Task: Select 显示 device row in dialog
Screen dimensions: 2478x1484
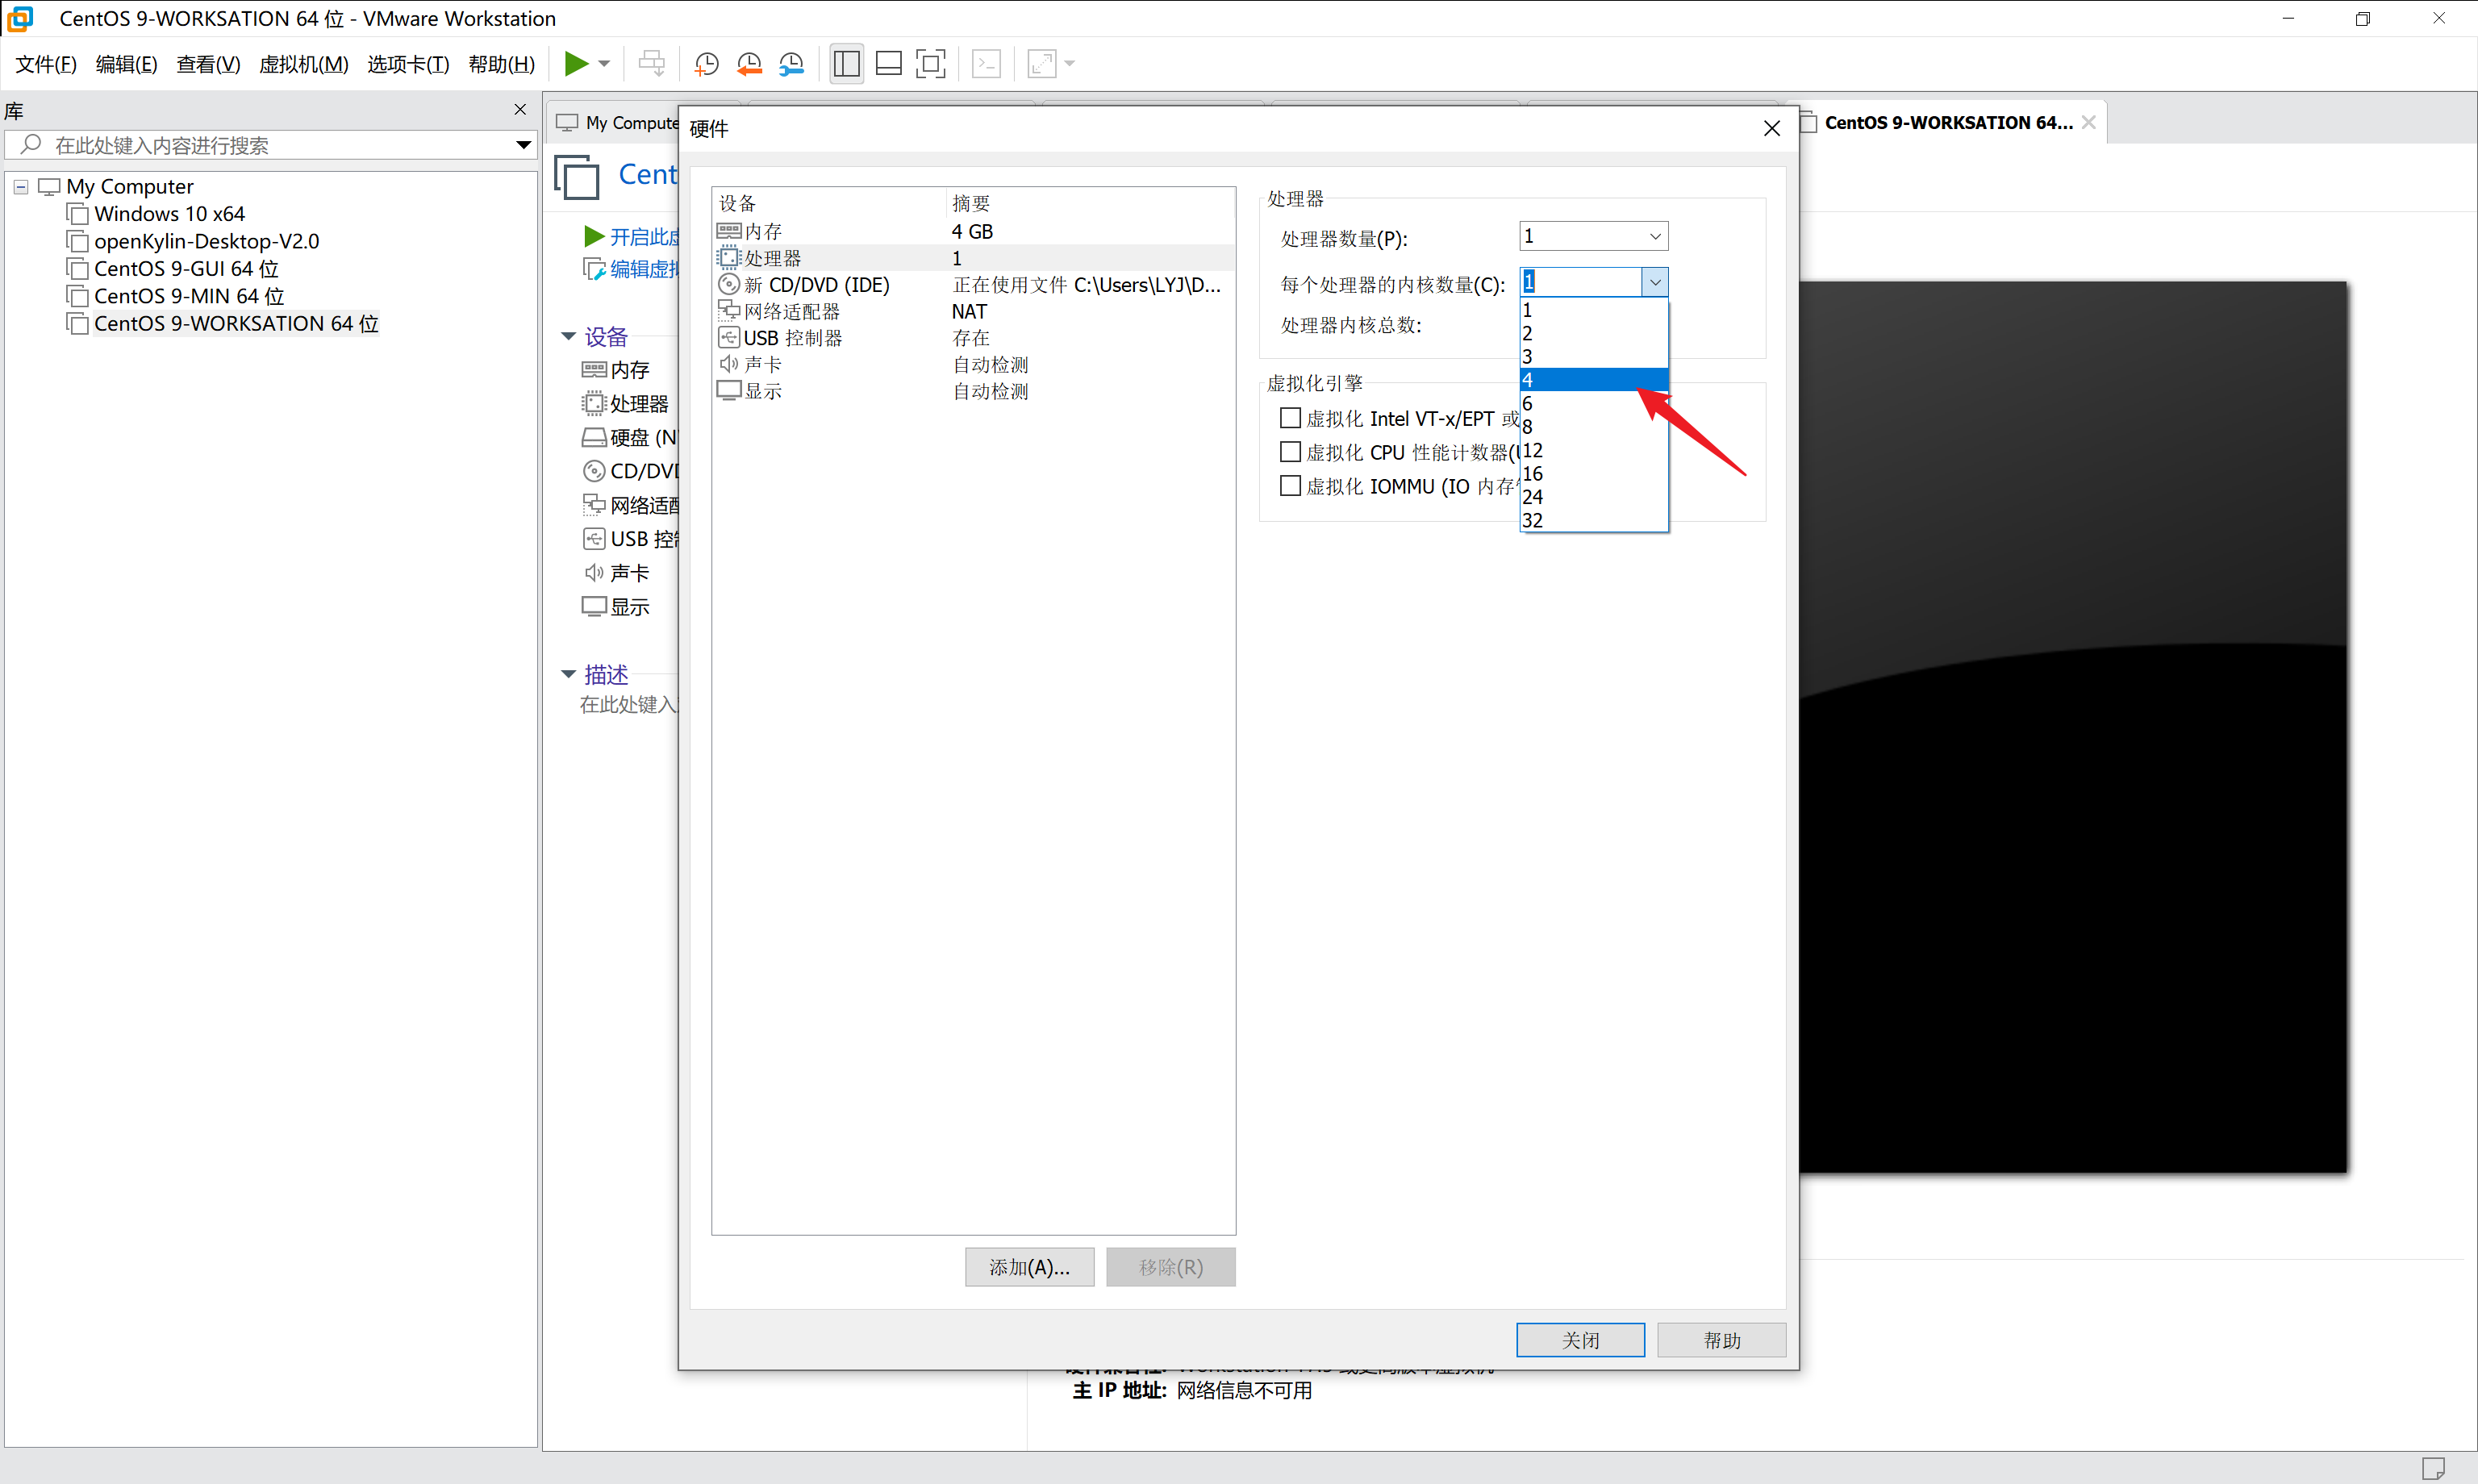Action: coord(973,391)
